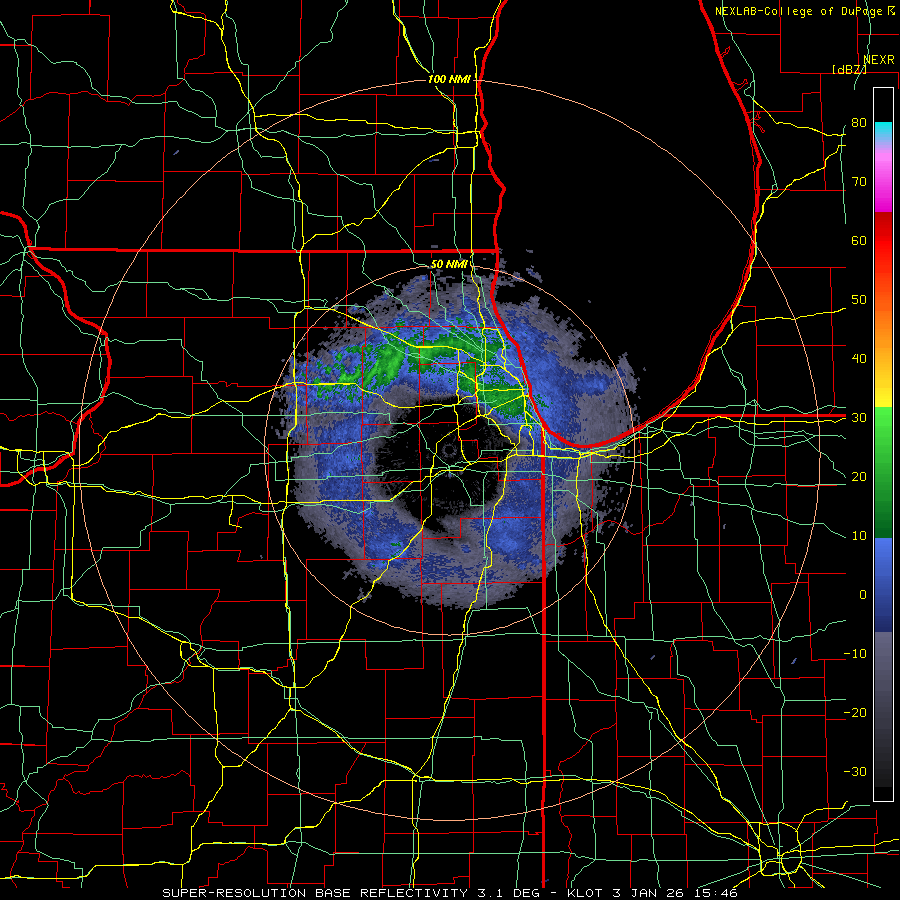This screenshot has width=900, height=900.
Task: Click the [dBZ] units label
Action: (x=849, y=69)
